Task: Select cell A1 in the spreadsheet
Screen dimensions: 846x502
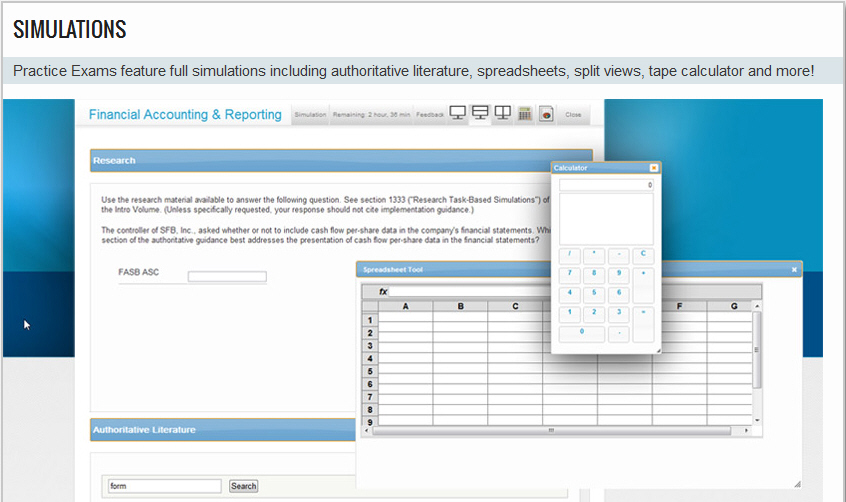Action: pos(406,319)
